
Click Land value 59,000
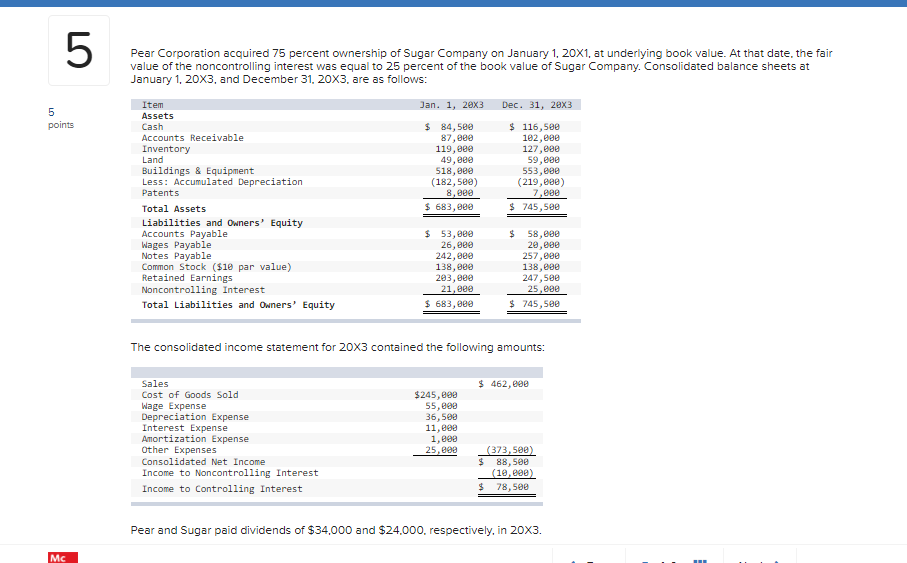(x=544, y=160)
